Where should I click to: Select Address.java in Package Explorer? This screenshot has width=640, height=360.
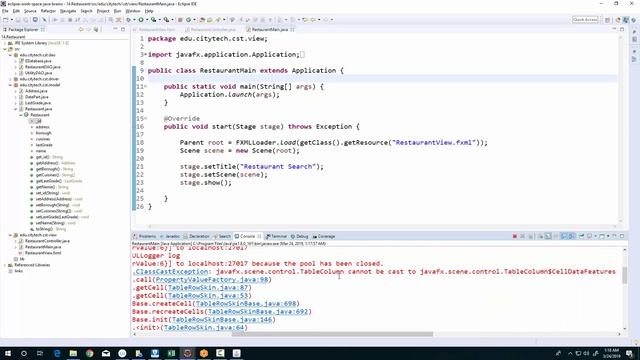click(36, 91)
